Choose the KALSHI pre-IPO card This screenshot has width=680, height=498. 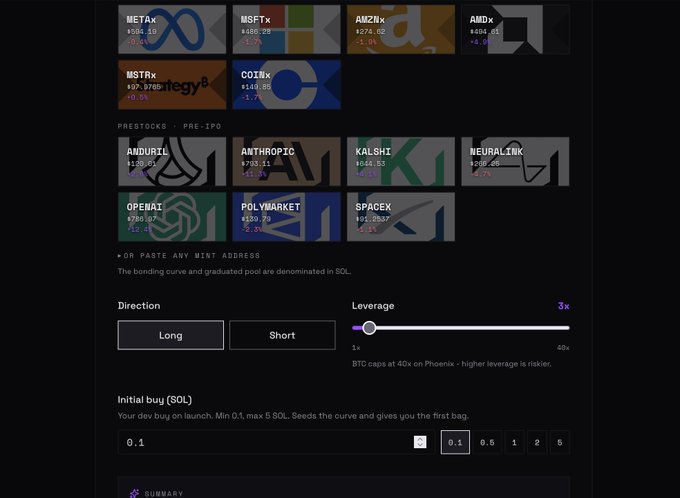pos(401,161)
